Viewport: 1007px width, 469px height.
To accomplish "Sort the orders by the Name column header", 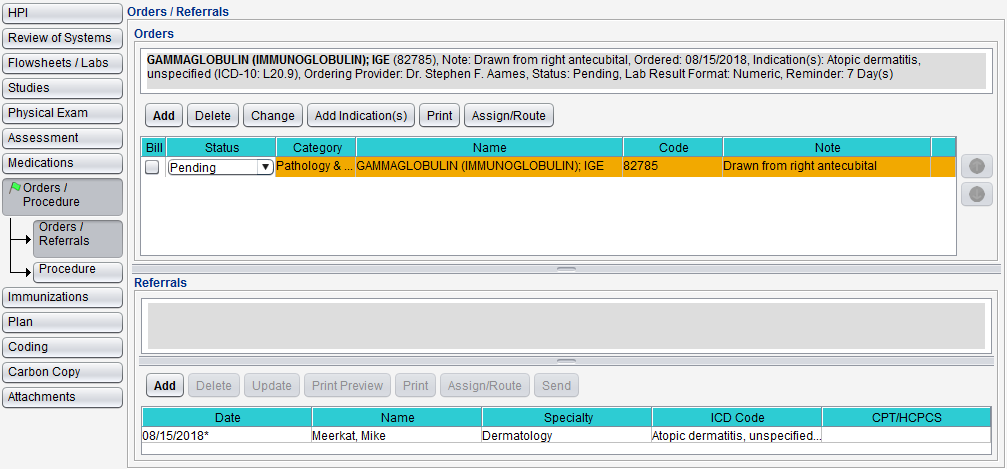I will click(x=489, y=147).
